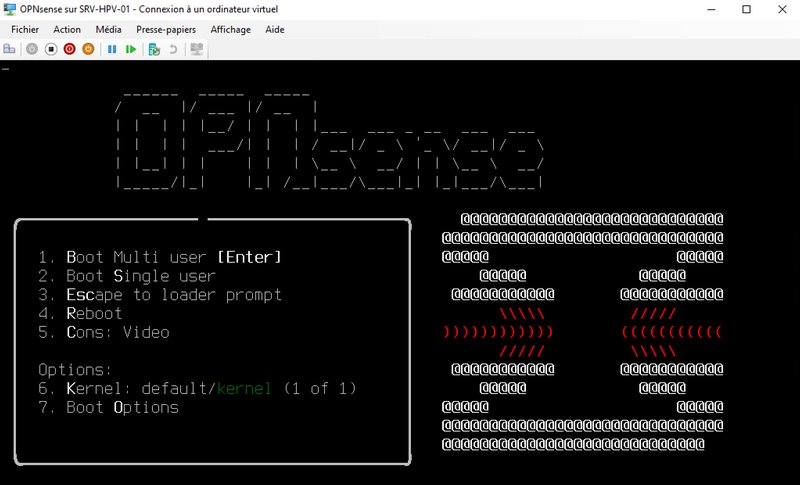Pause the virtual machine
Image resolution: width=800 pixels, height=485 pixels.
click(112, 49)
